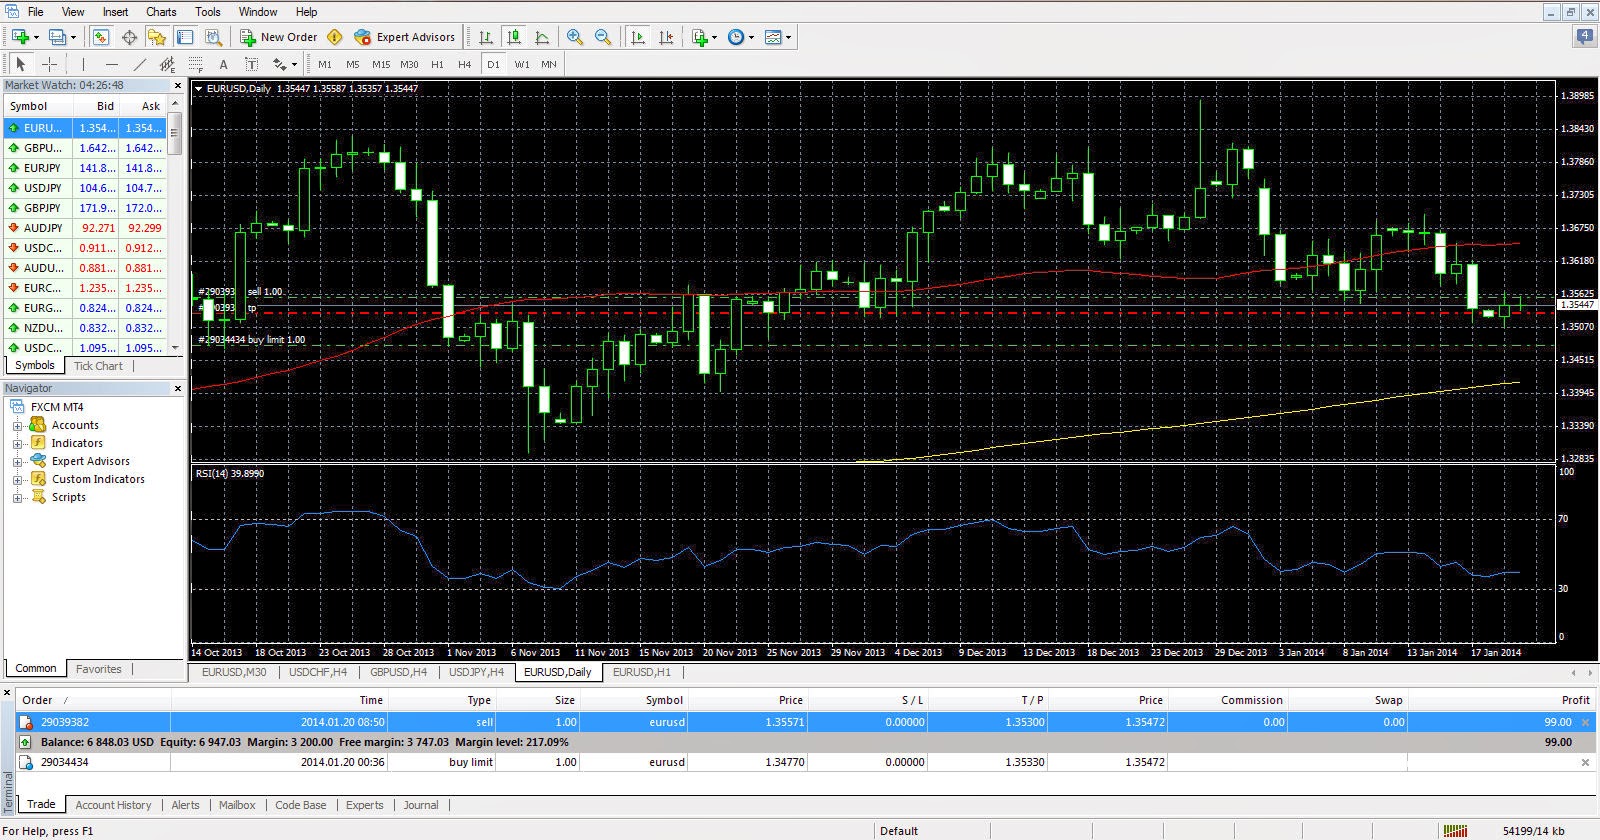Select the GBPJPY row in Market Watch
Image resolution: width=1600 pixels, height=840 pixels.
coord(85,208)
